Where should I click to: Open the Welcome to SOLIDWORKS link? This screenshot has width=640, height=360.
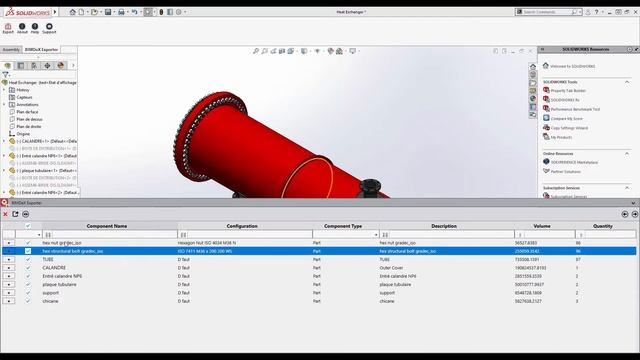[572, 66]
